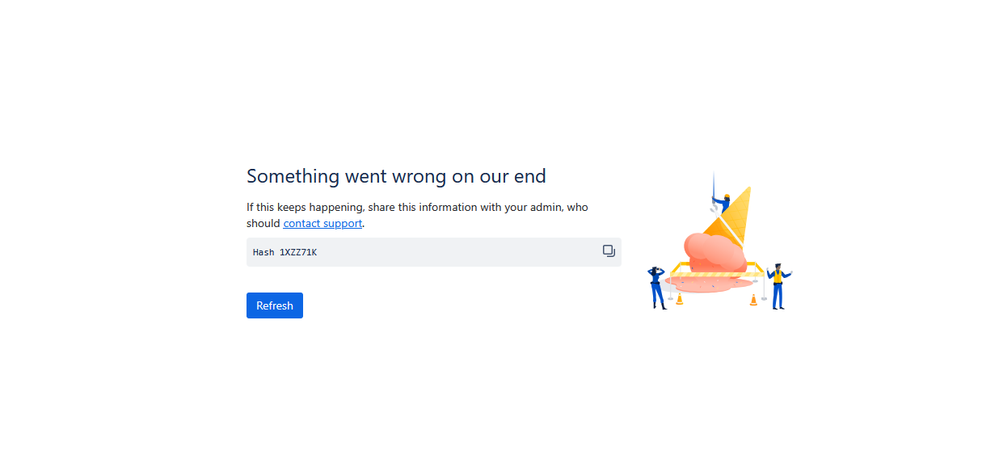Click the word "Hash" in the code box
Screen dimensions: 999x459
click(263, 252)
